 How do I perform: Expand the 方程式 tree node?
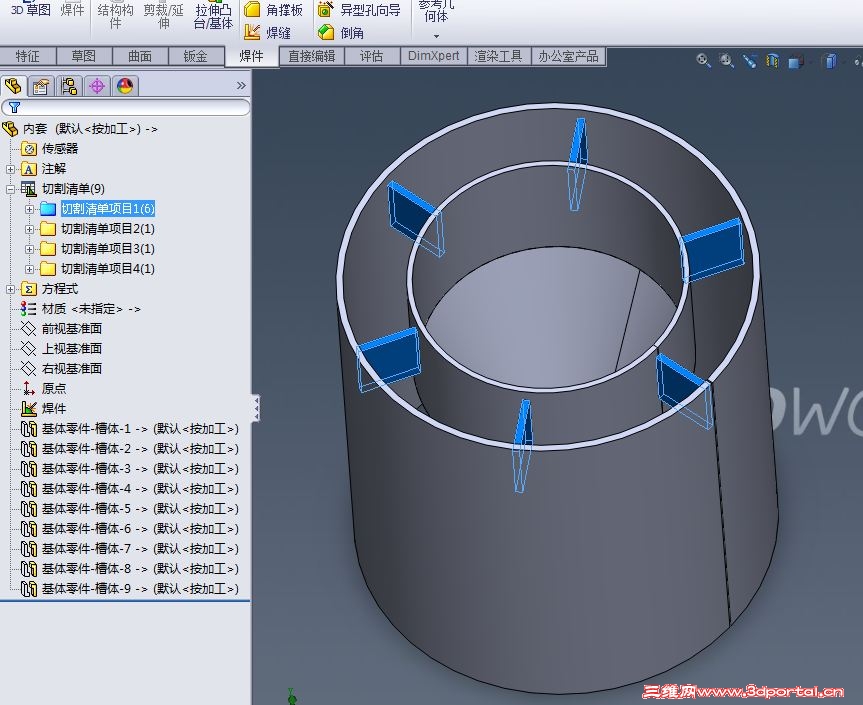click(x=11, y=289)
